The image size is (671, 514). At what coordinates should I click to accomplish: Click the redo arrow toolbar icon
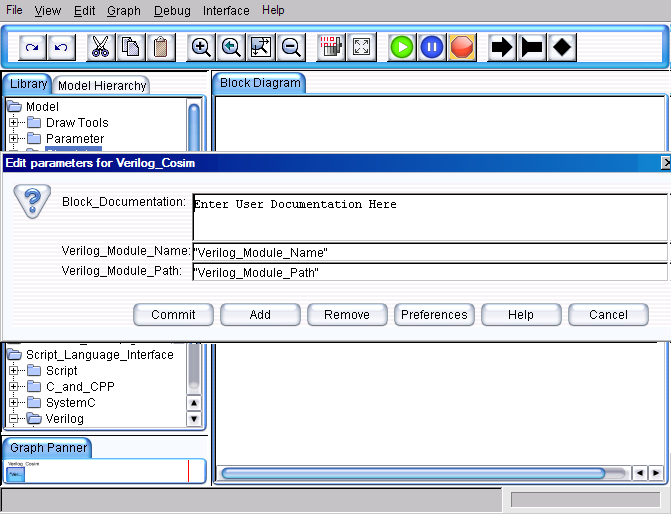[32, 47]
